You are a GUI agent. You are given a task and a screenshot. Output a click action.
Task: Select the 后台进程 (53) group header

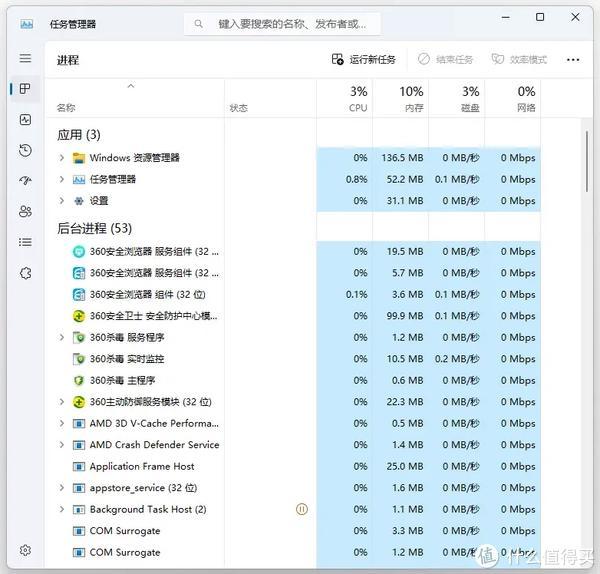click(x=95, y=228)
